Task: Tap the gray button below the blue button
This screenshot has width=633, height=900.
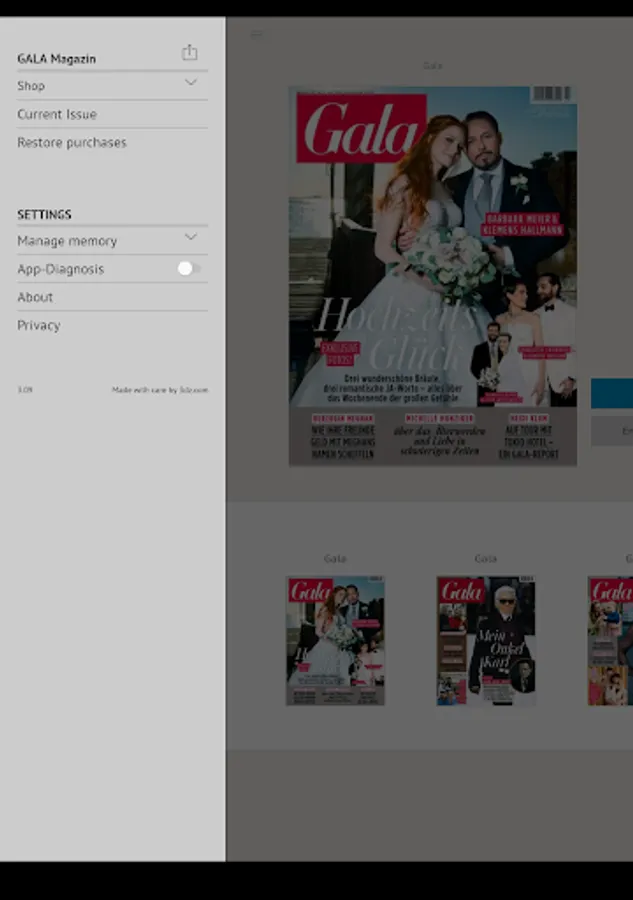Action: [x=612, y=431]
